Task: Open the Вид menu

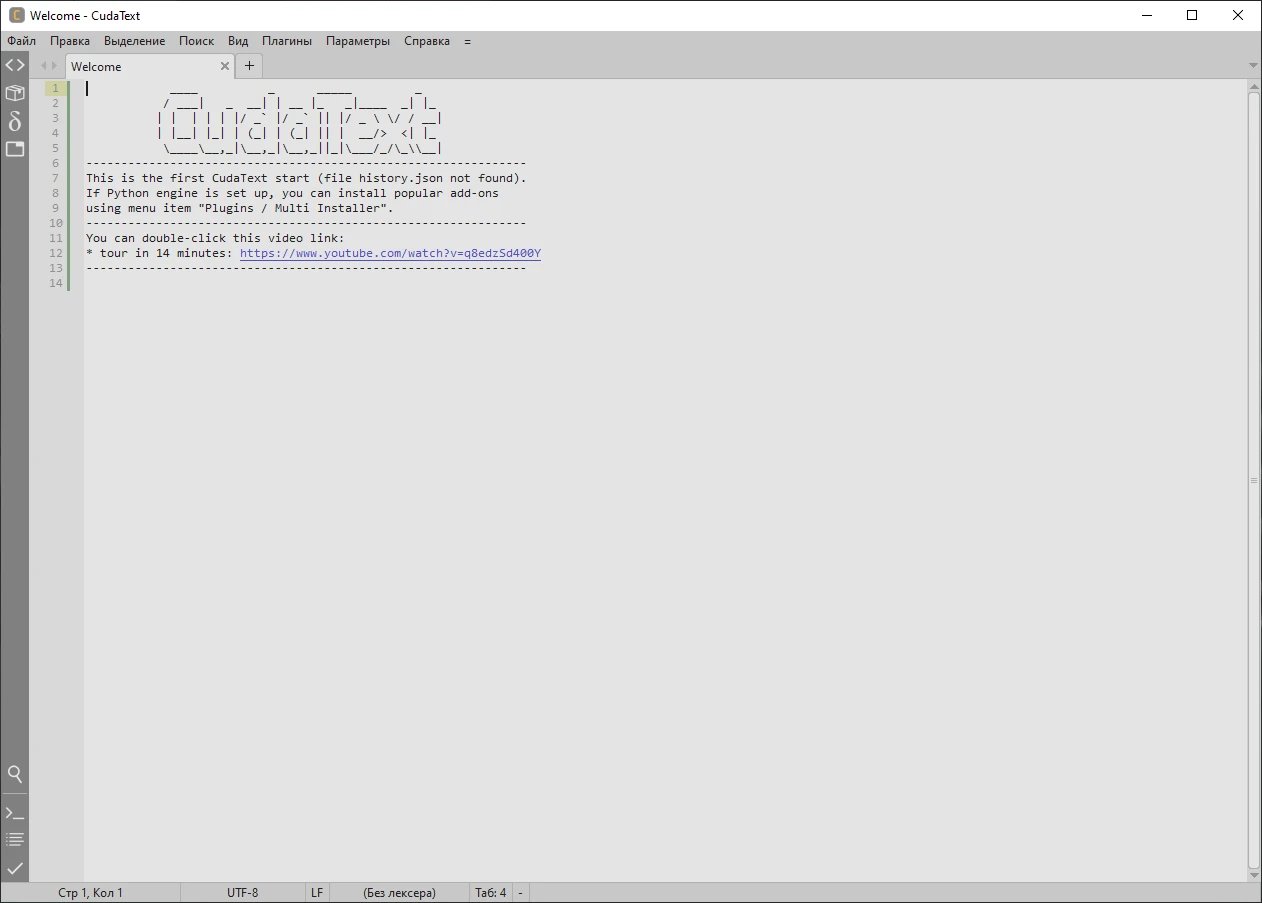Action: tap(238, 41)
